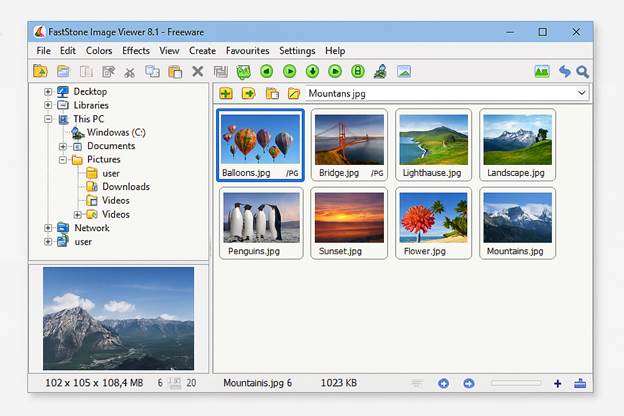Open the Favourites menu

point(247,51)
